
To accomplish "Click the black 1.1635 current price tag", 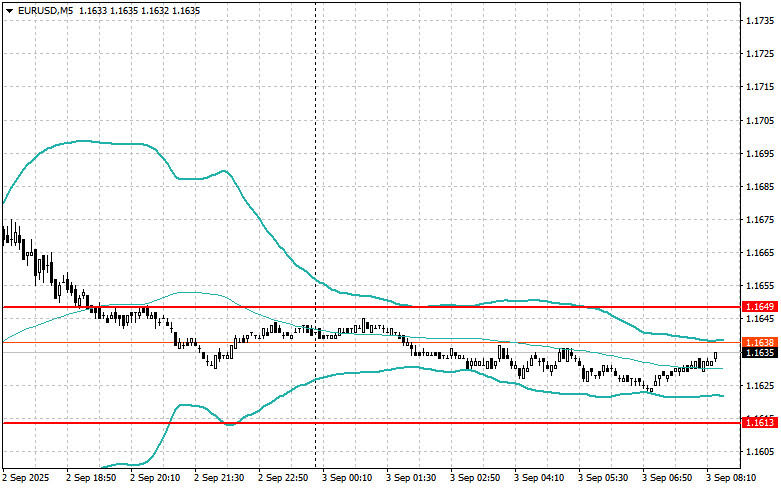I will [760, 353].
